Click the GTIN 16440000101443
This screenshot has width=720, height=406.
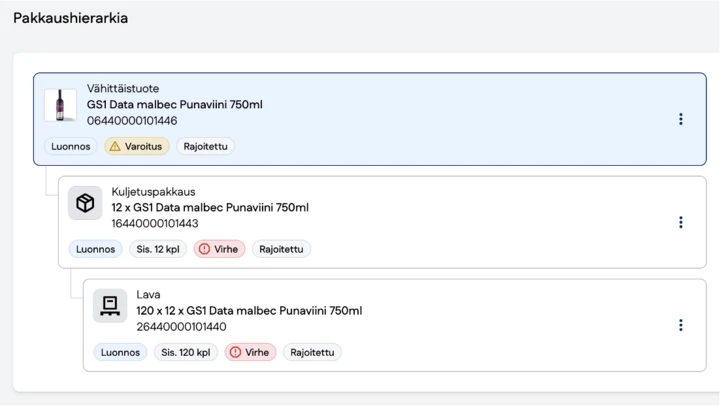(155, 224)
